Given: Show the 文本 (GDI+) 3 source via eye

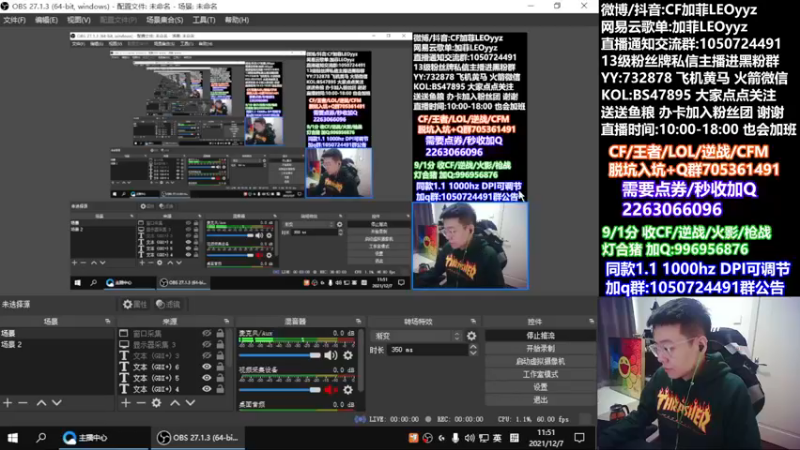Looking at the screenshot, I should coord(207,356).
